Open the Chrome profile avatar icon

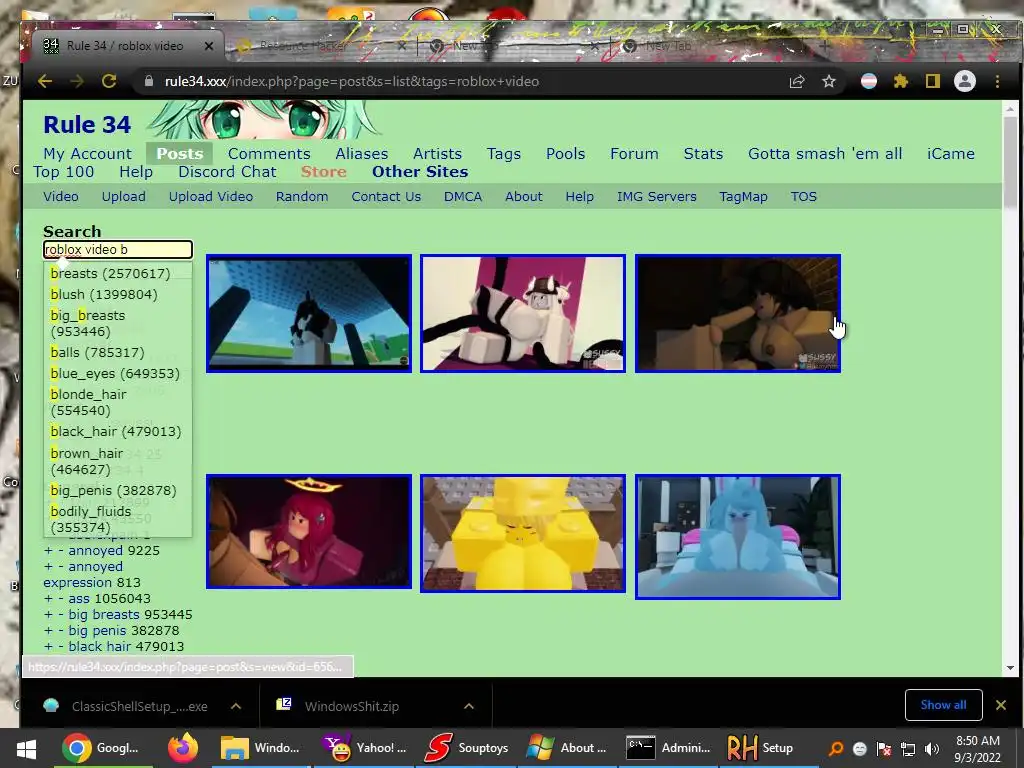point(965,81)
